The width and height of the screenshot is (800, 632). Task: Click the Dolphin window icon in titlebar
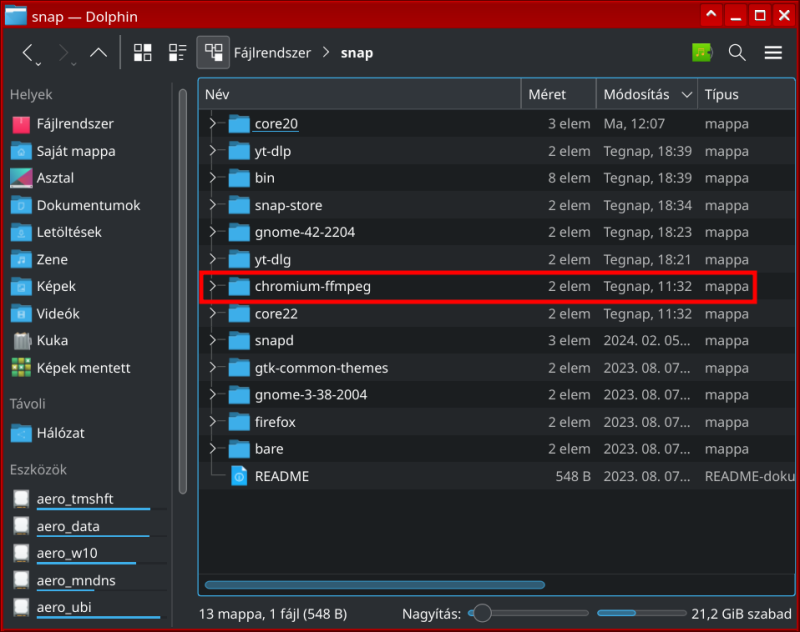[15, 15]
